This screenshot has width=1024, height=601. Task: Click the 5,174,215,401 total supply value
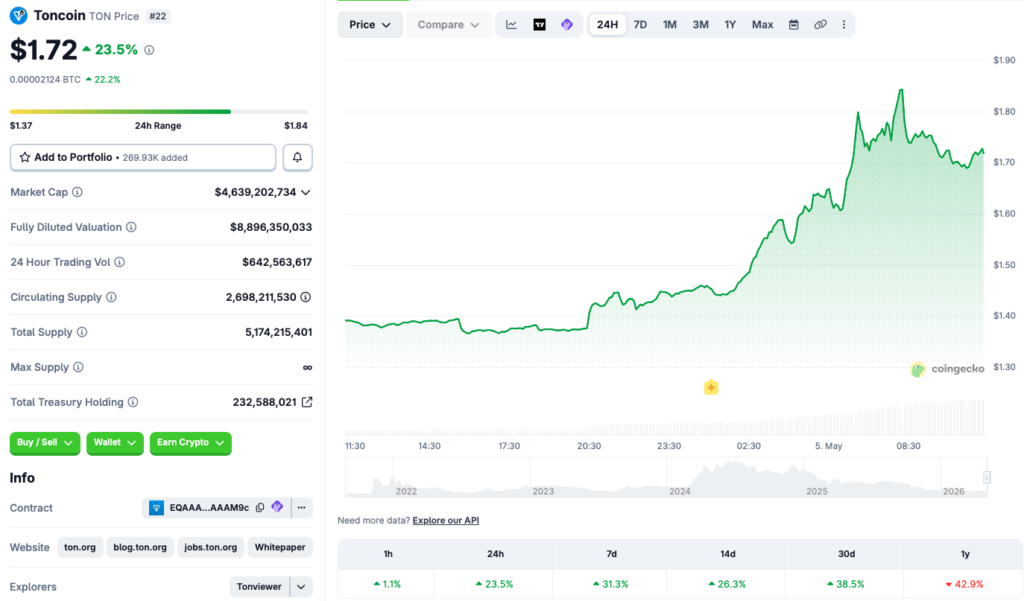279,332
